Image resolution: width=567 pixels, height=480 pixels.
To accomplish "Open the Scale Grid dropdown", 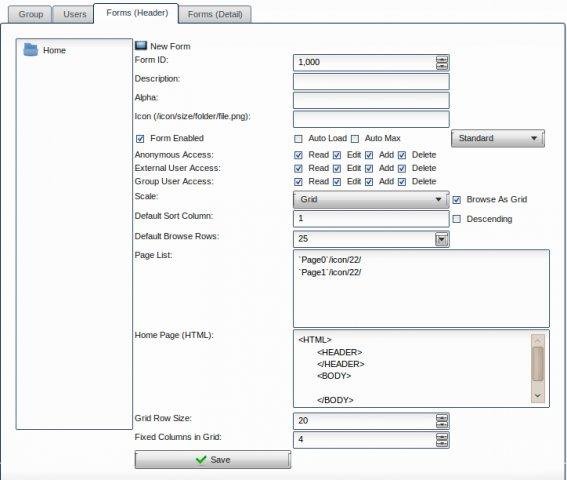I will click(x=371, y=200).
